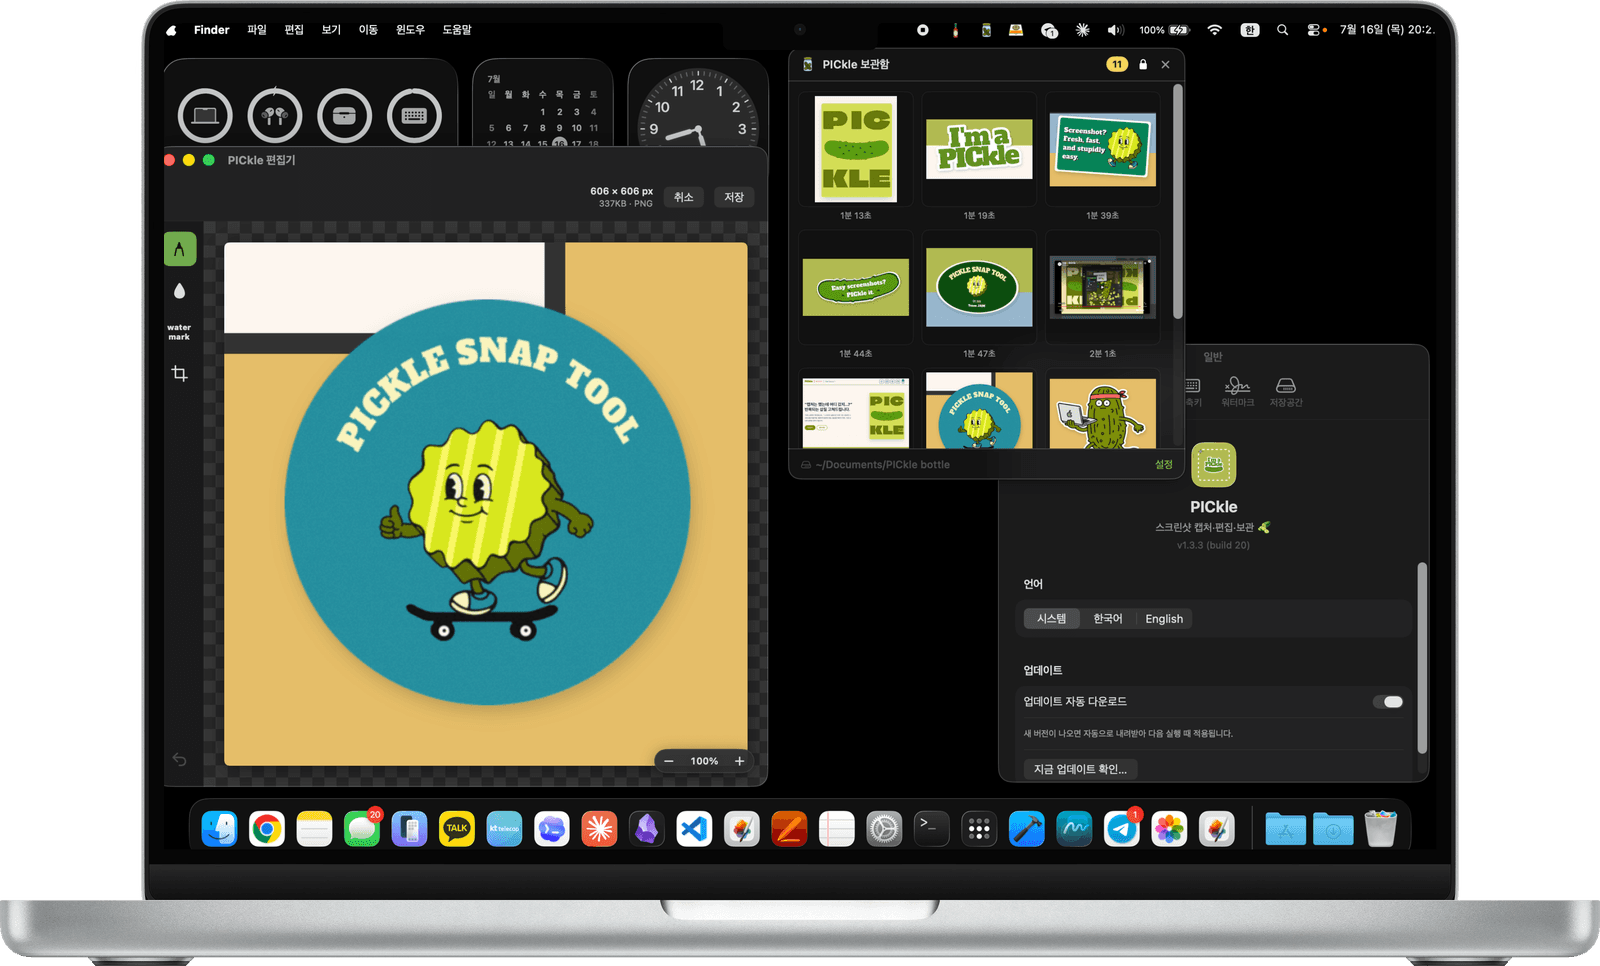This screenshot has width=1600, height=966.
Task: Click the undo arrow in PICkle editor
Action: (180, 760)
